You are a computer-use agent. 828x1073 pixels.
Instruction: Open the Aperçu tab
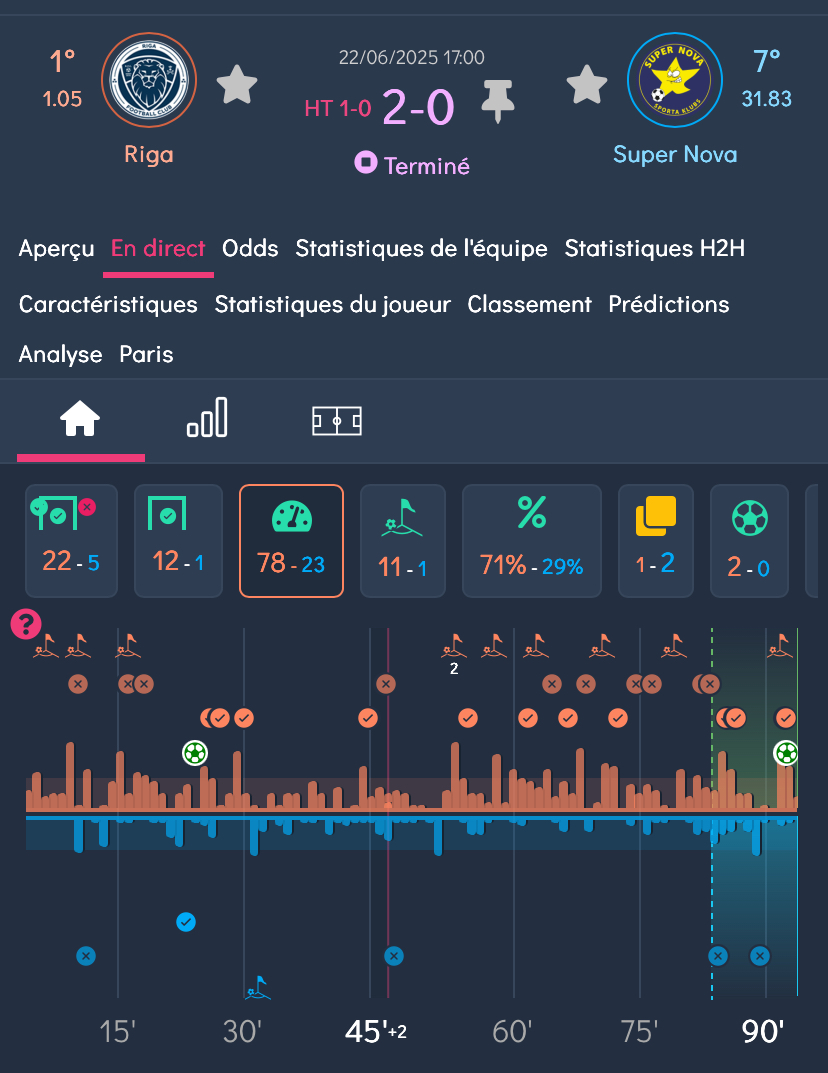coord(57,248)
